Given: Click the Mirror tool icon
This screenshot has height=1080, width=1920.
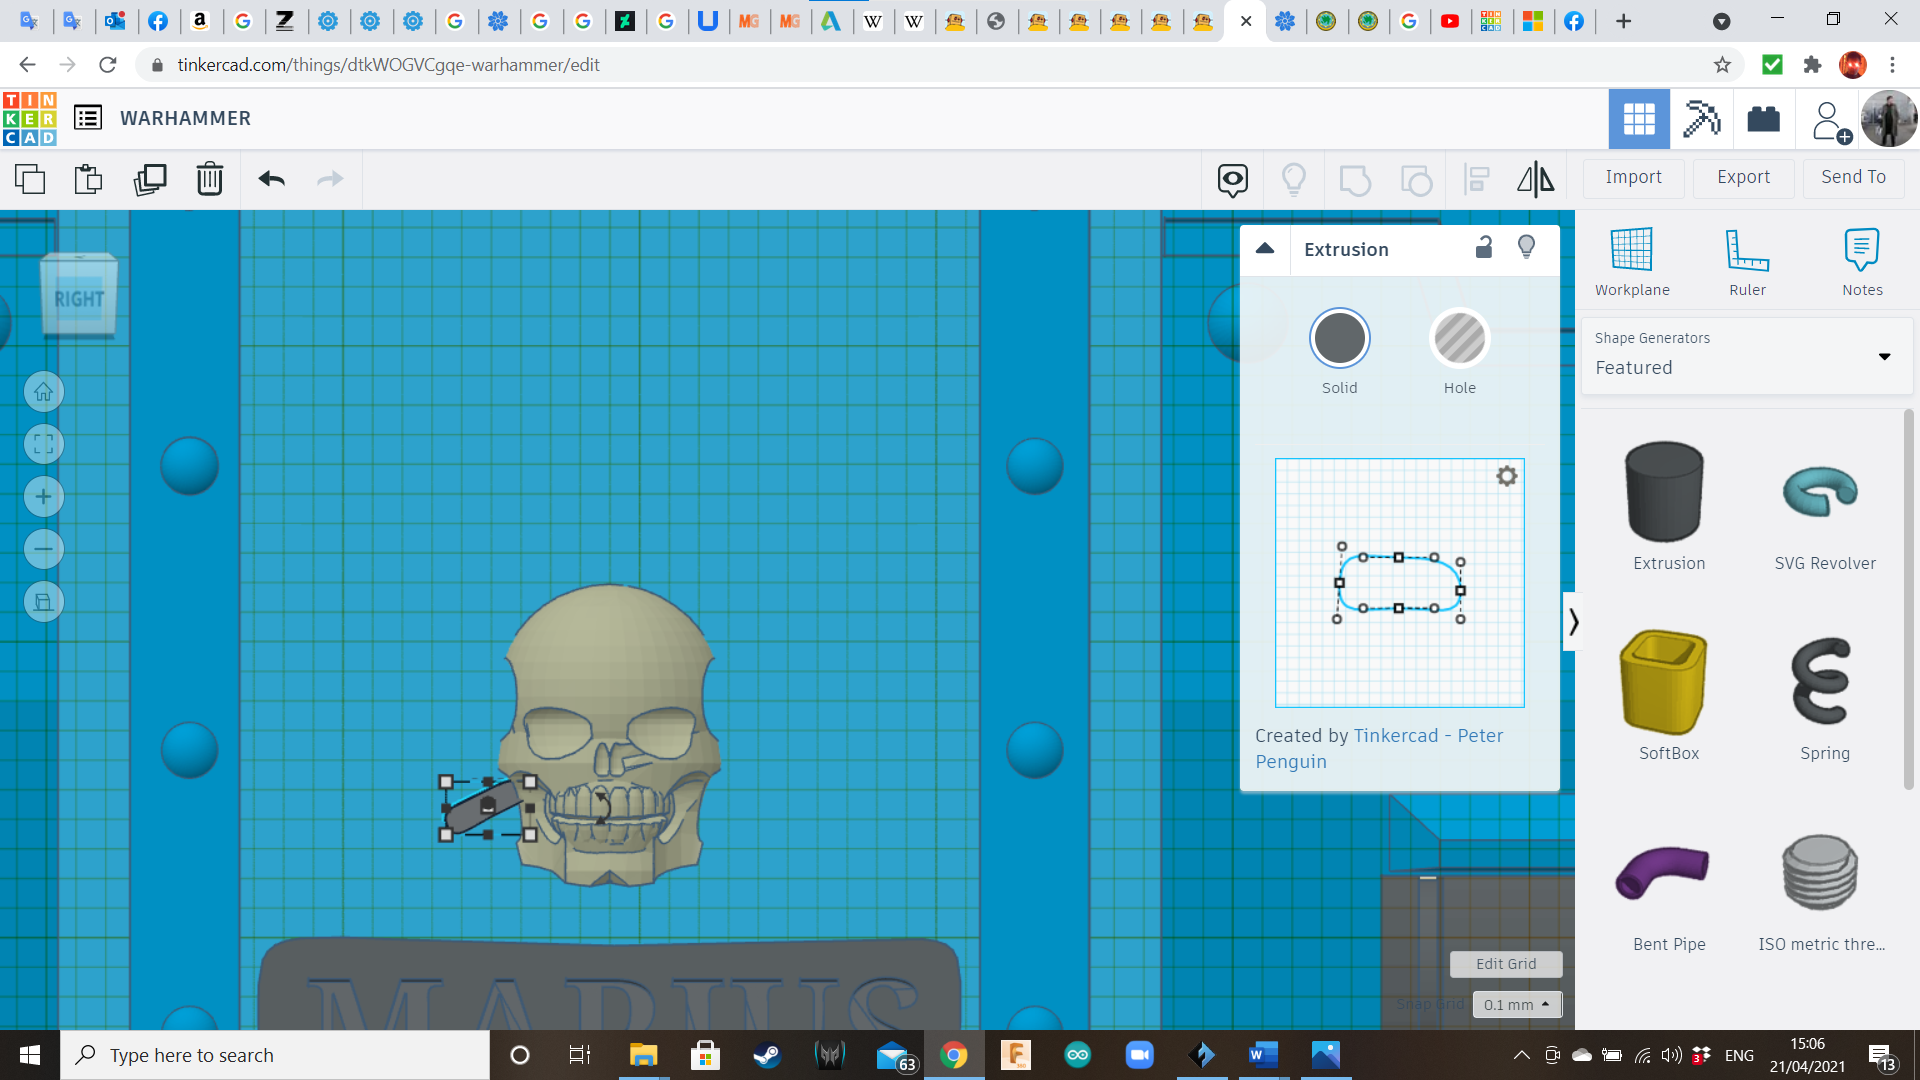Looking at the screenshot, I should point(1535,179).
